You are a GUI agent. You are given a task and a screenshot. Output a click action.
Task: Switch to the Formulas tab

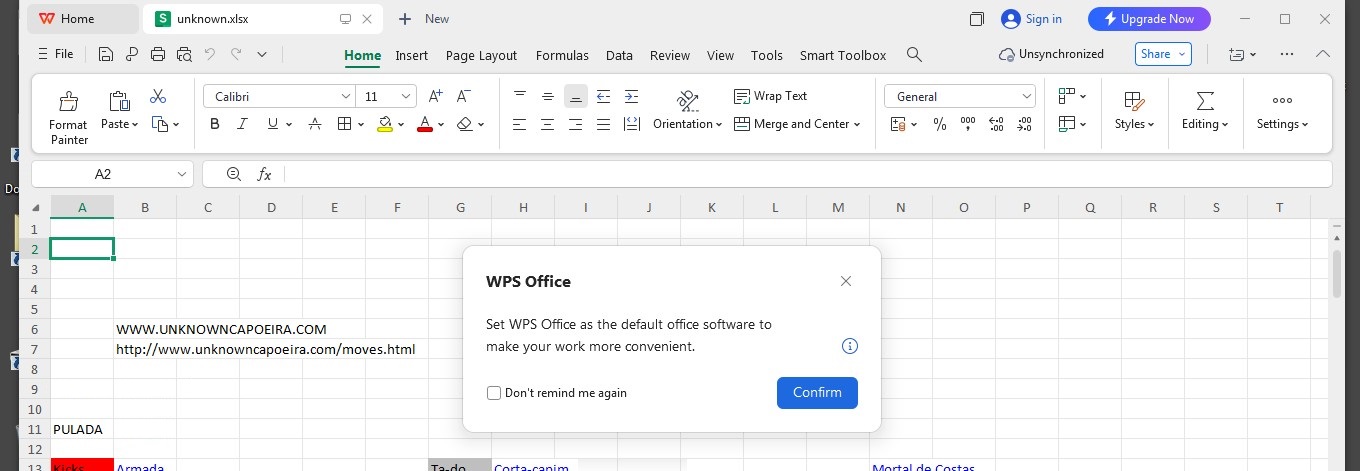pyautogui.click(x=562, y=55)
